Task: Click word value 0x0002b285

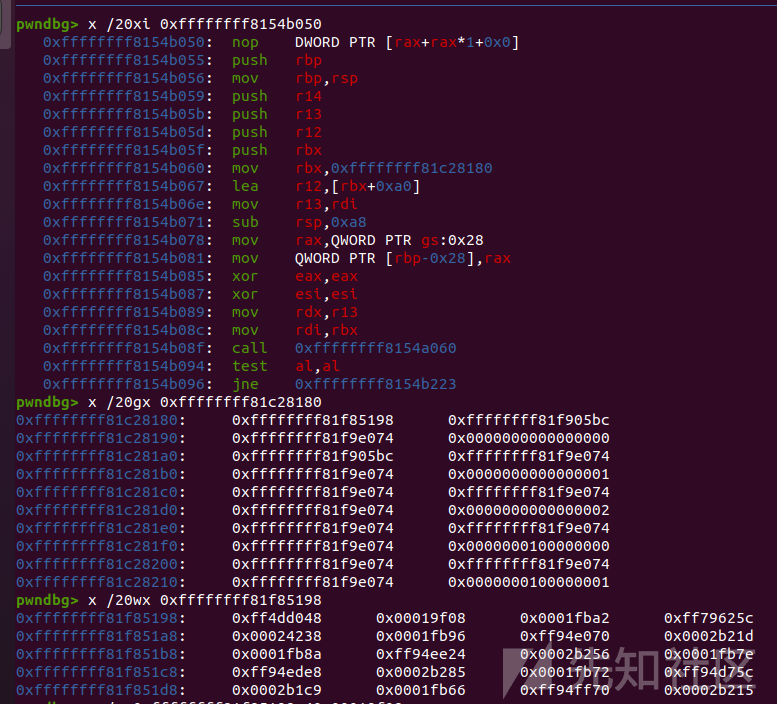Action: [x=421, y=672]
